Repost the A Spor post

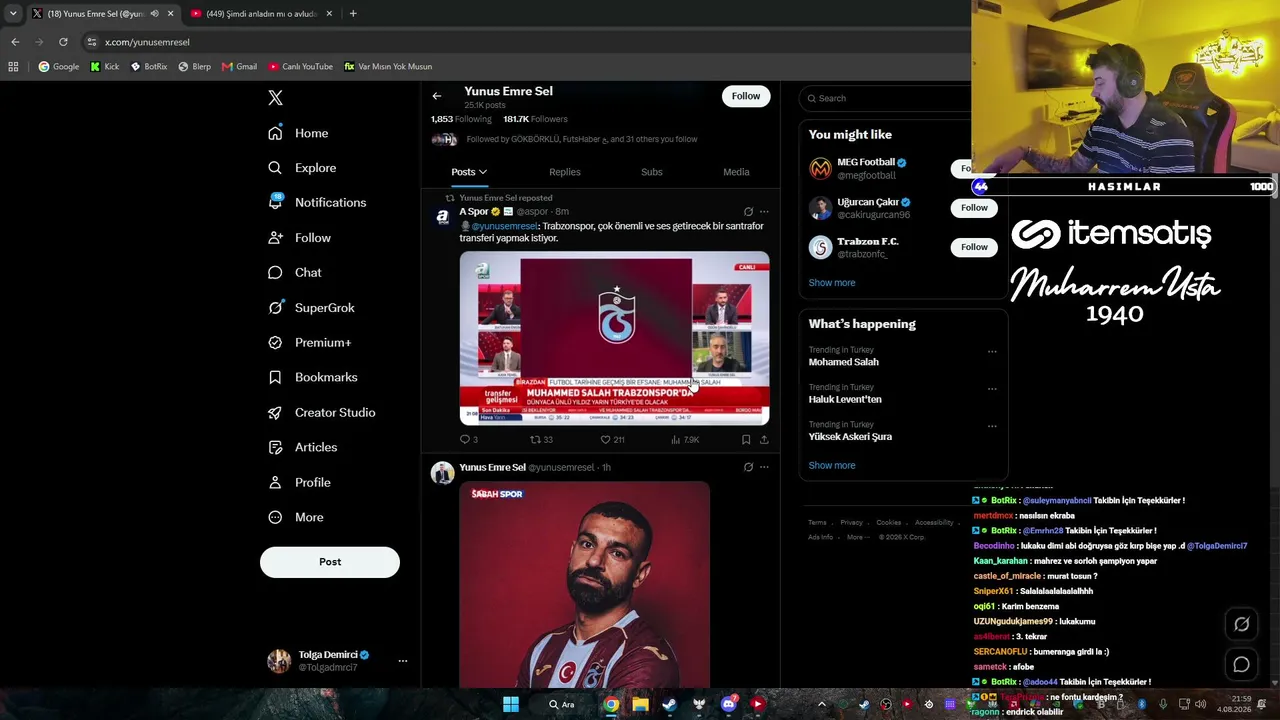coord(541,439)
